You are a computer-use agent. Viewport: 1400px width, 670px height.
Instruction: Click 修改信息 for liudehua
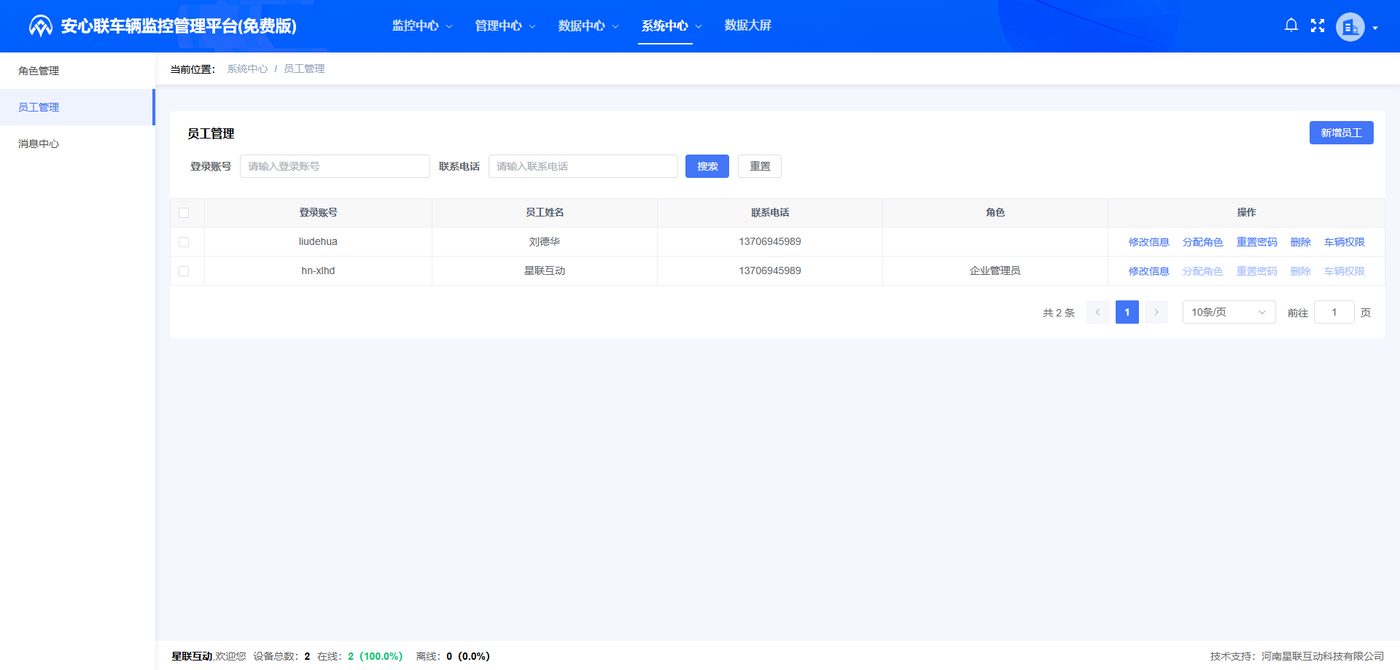(1149, 242)
